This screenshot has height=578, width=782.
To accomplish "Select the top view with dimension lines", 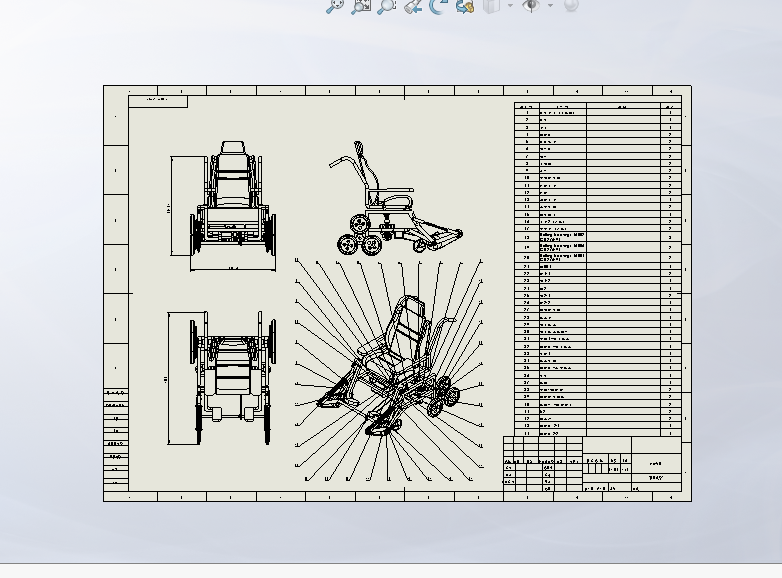I will tap(221, 378).
